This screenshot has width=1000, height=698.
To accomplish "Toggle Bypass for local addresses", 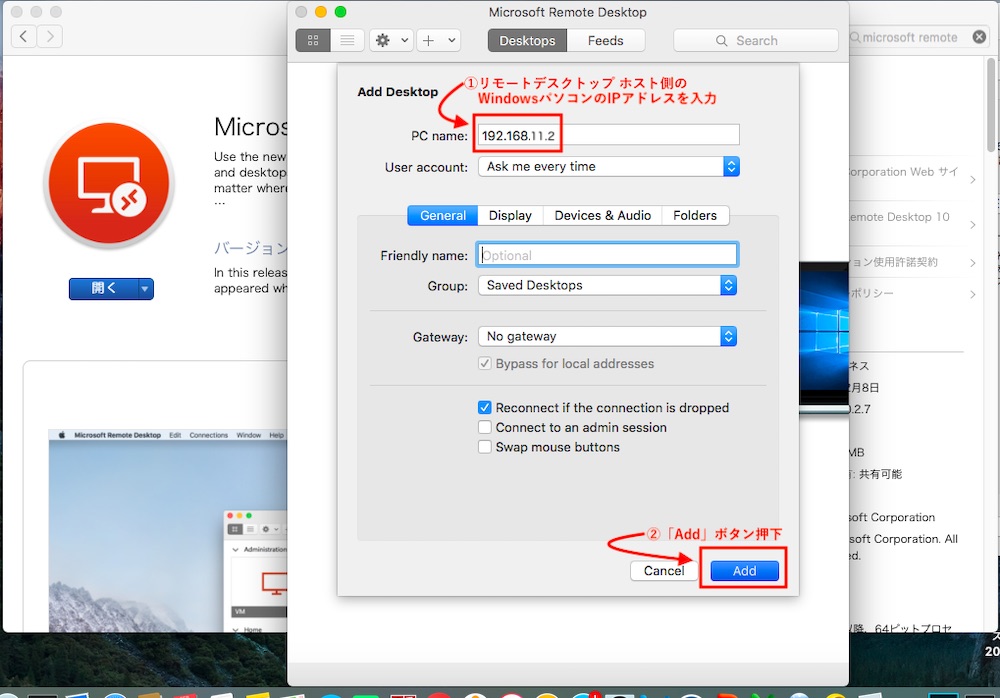I will click(x=485, y=364).
